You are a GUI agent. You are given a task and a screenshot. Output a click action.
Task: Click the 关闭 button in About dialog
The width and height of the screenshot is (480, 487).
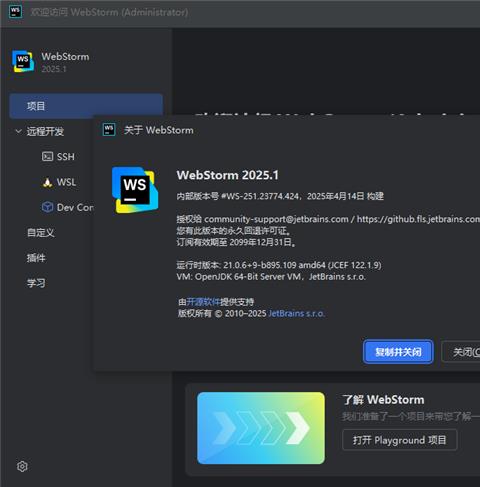coord(462,352)
